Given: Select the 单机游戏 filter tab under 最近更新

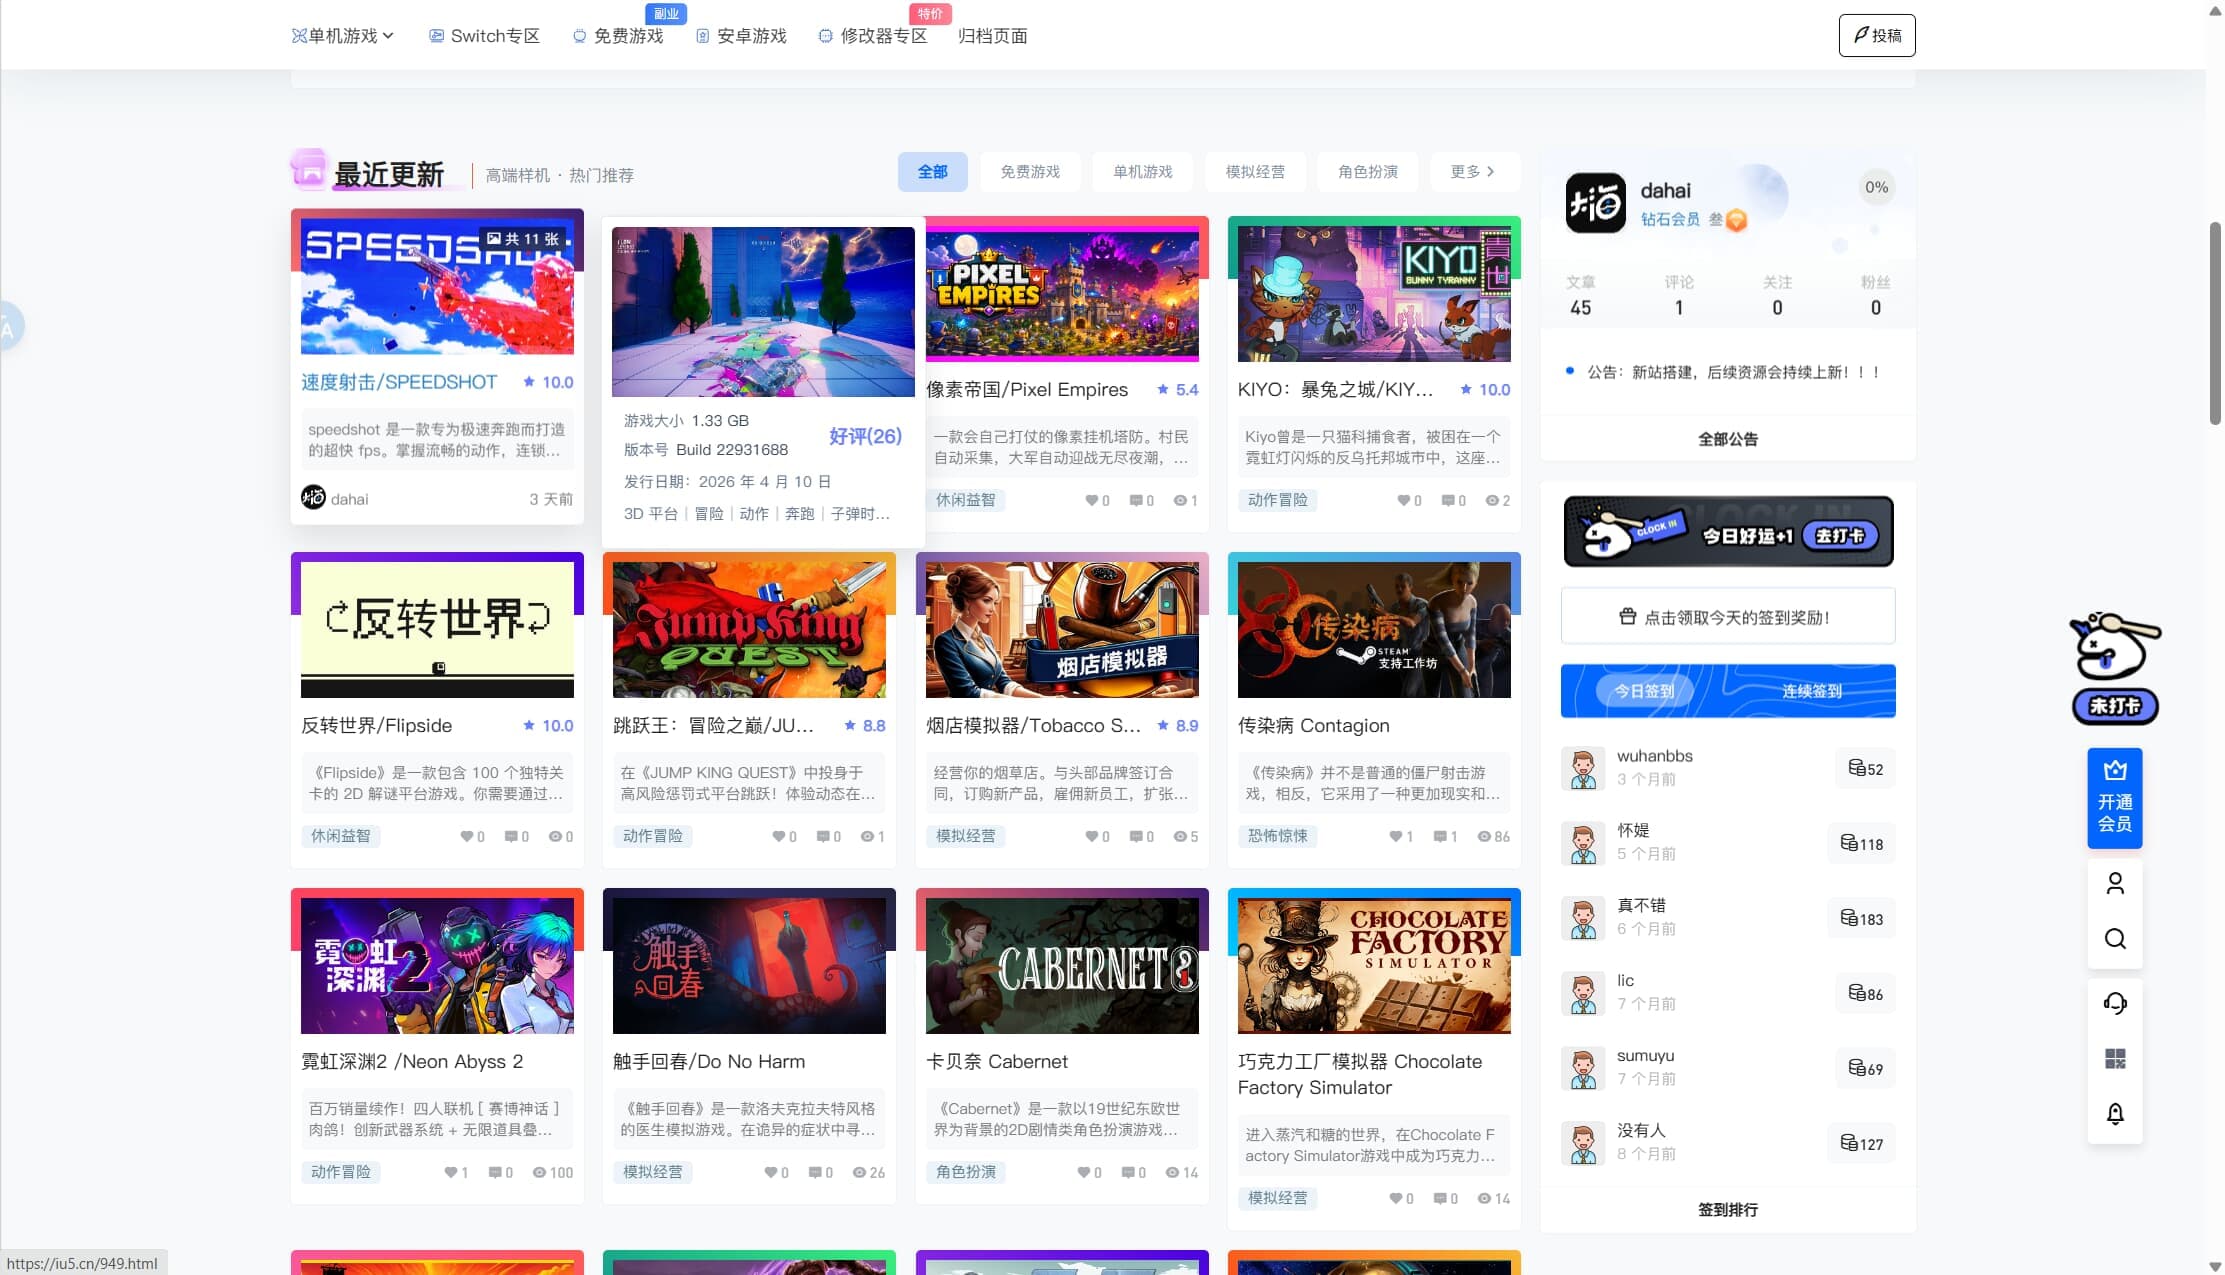Looking at the screenshot, I should (1143, 172).
